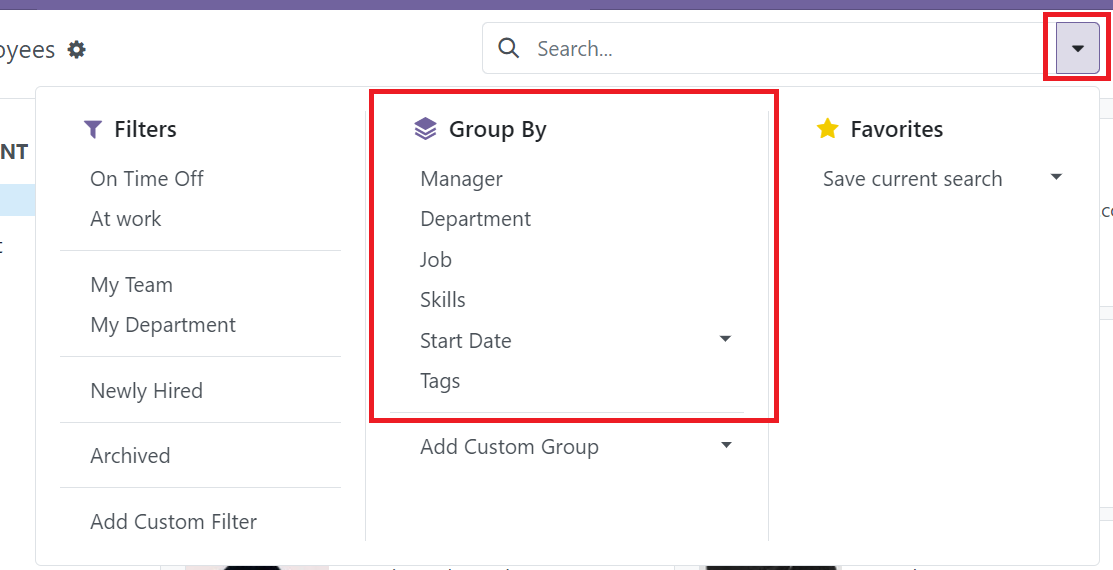Viewport: 1113px width, 570px height.
Task: Open Add Custom Filter
Action: 174,522
